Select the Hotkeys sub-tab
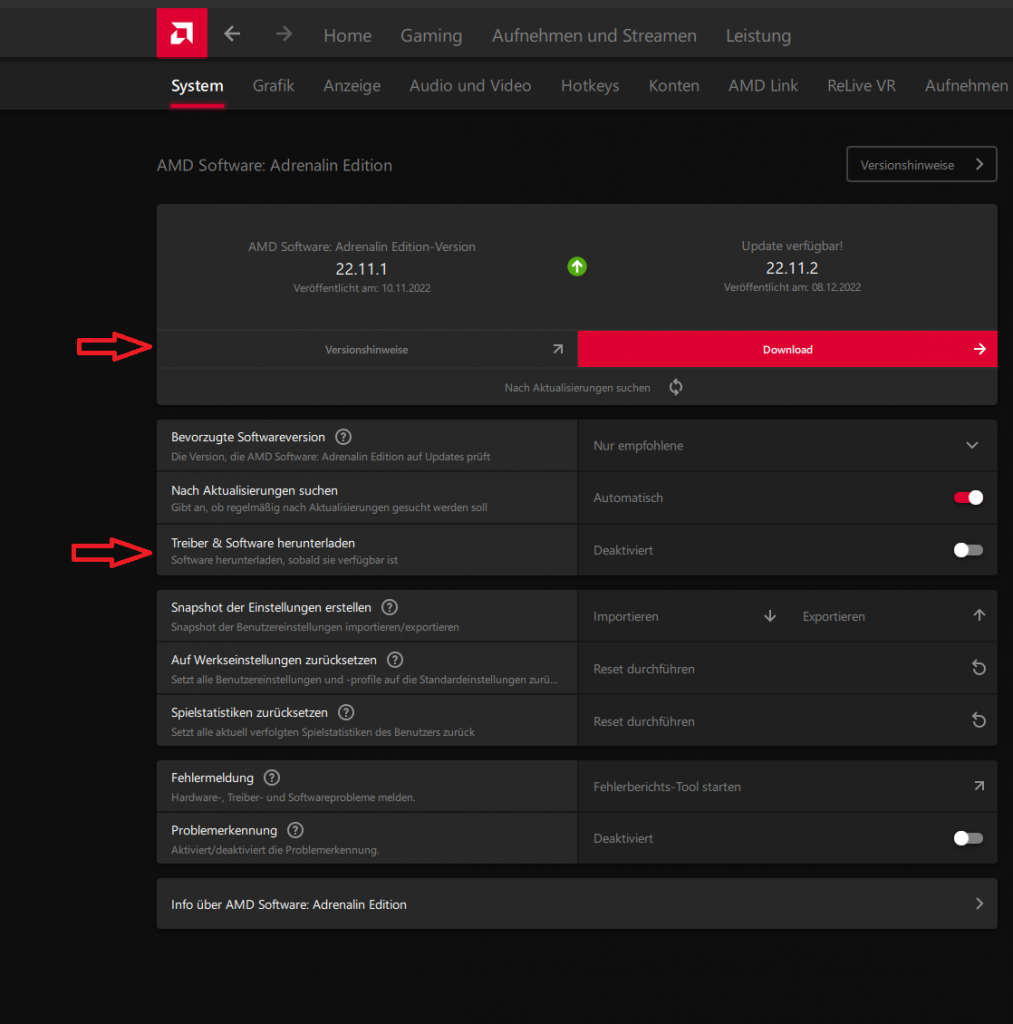1013x1024 pixels. coord(590,86)
